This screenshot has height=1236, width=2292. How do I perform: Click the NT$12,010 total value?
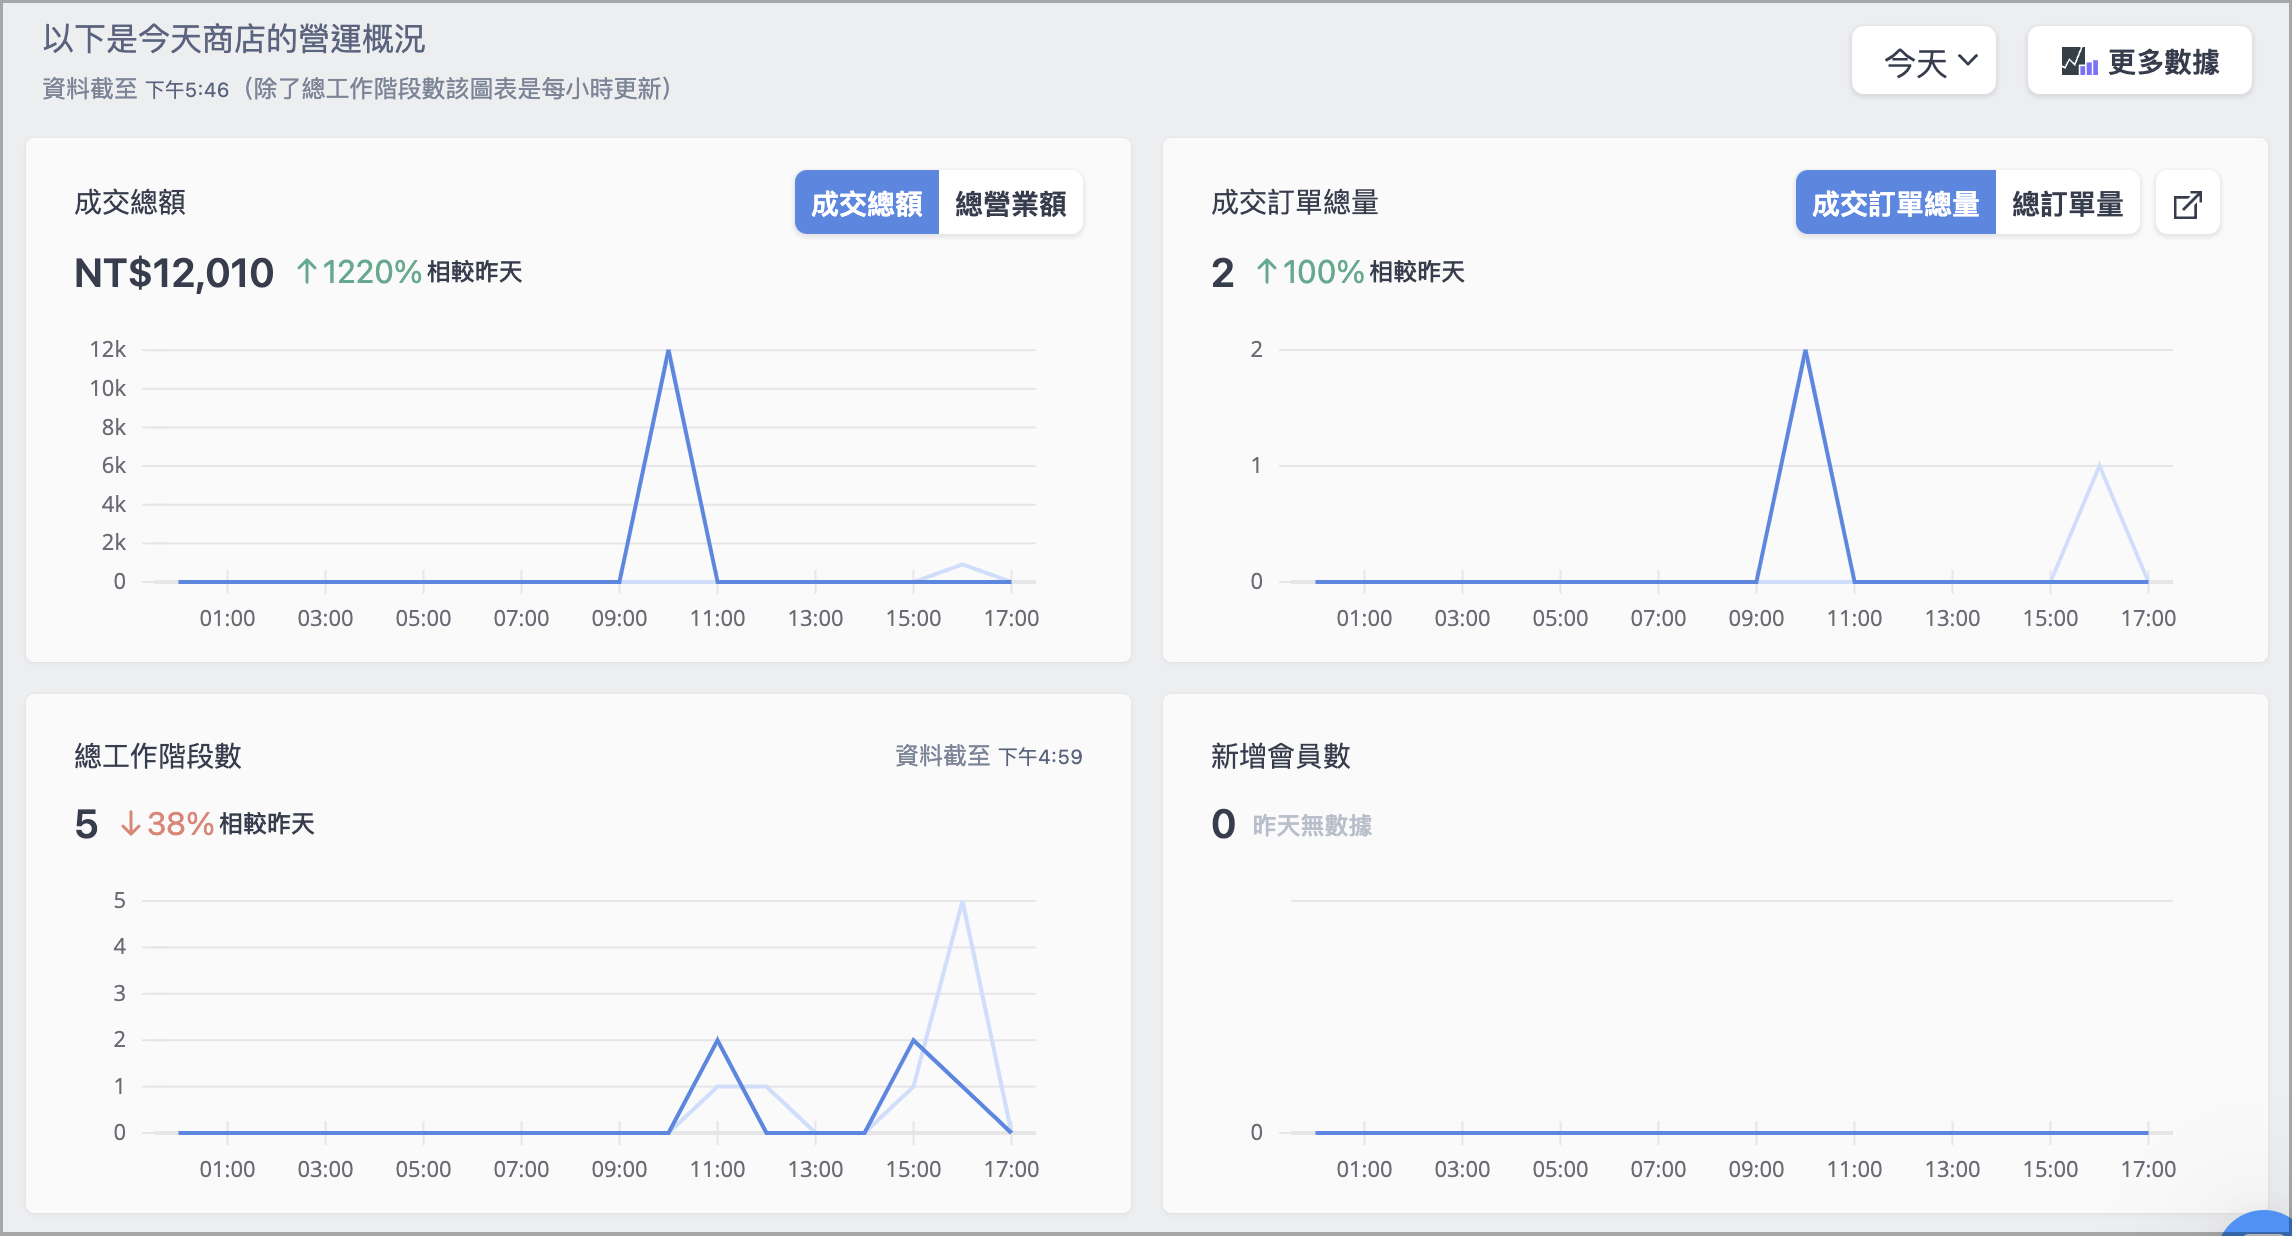point(174,272)
